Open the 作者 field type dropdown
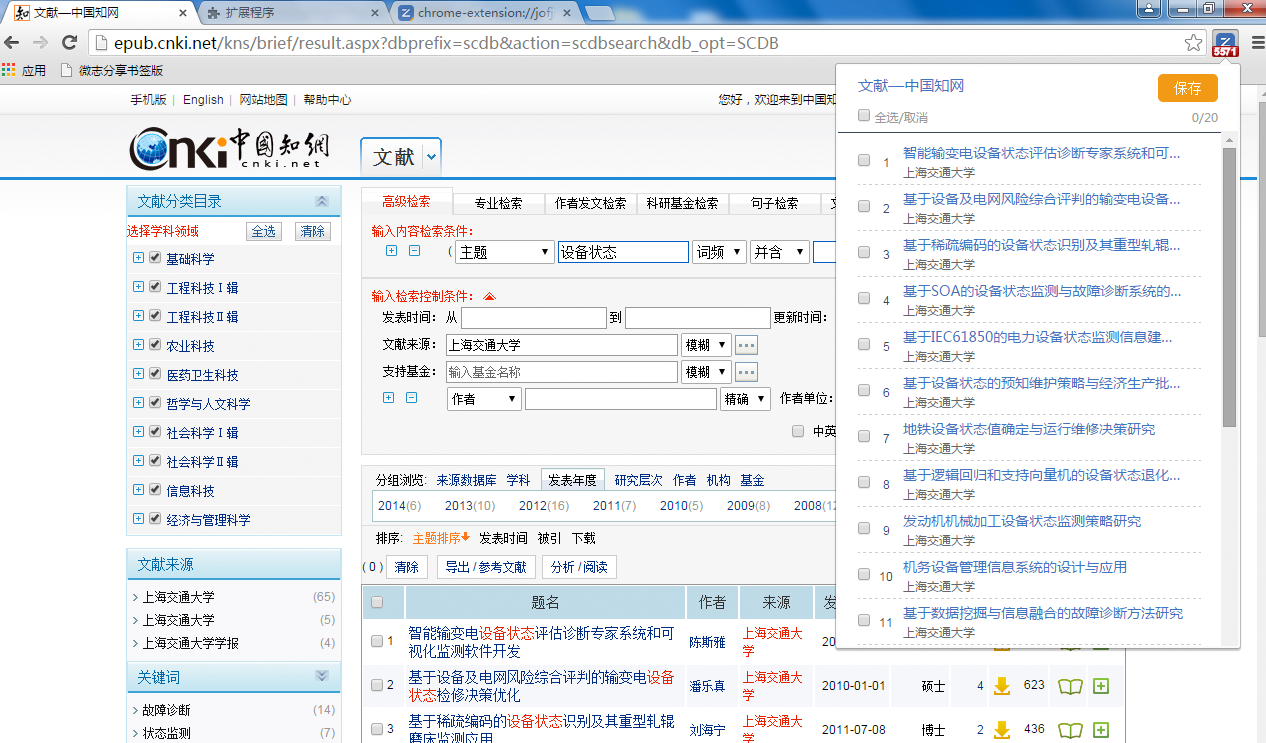Image resolution: width=1266 pixels, height=743 pixels. point(484,399)
